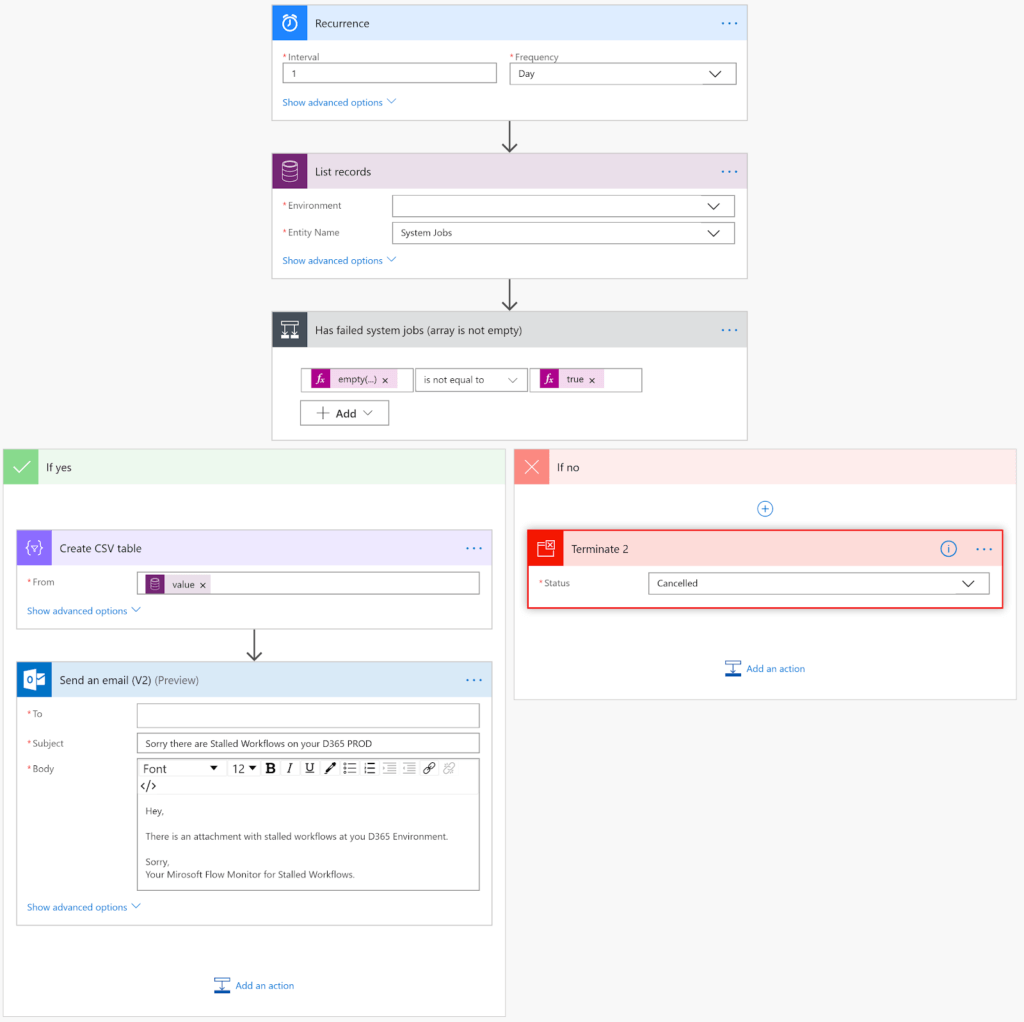Screen dimensions: 1024x1022
Task: Click the Outlook icon on Send an email
Action: pyautogui.click(x=34, y=680)
